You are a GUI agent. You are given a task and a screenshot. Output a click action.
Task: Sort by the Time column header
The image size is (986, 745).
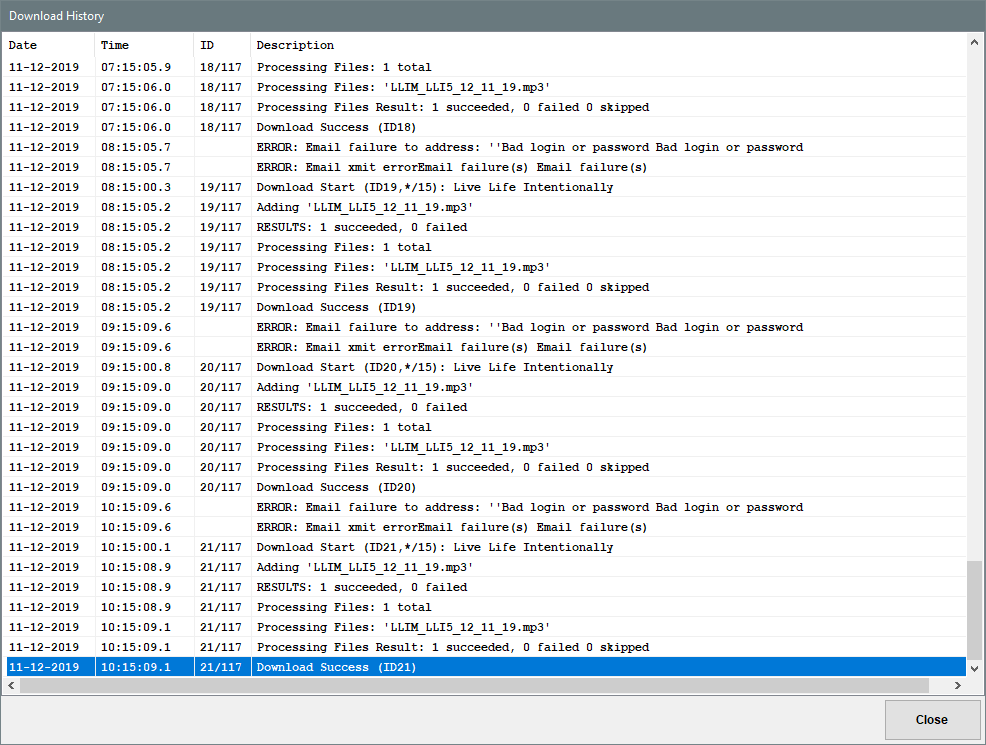pos(144,45)
